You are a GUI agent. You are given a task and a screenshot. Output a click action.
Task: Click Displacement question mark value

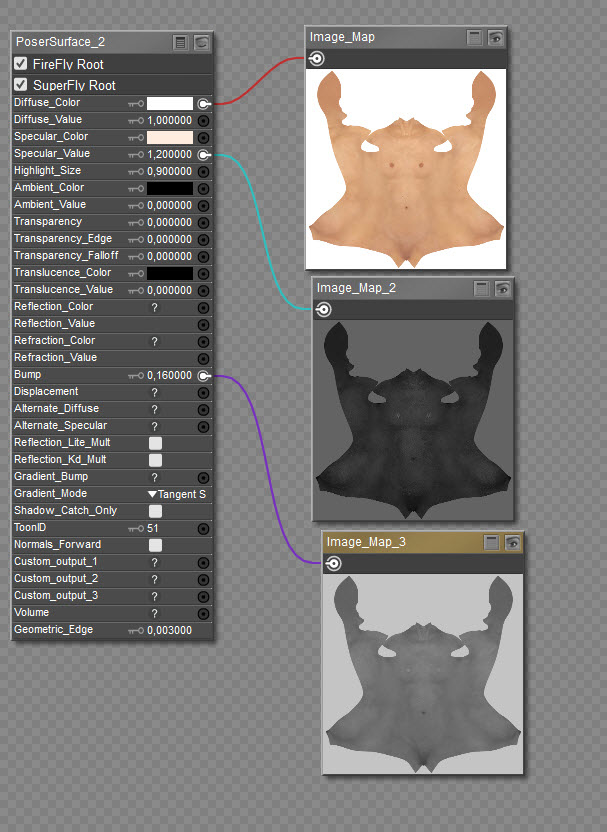154,393
